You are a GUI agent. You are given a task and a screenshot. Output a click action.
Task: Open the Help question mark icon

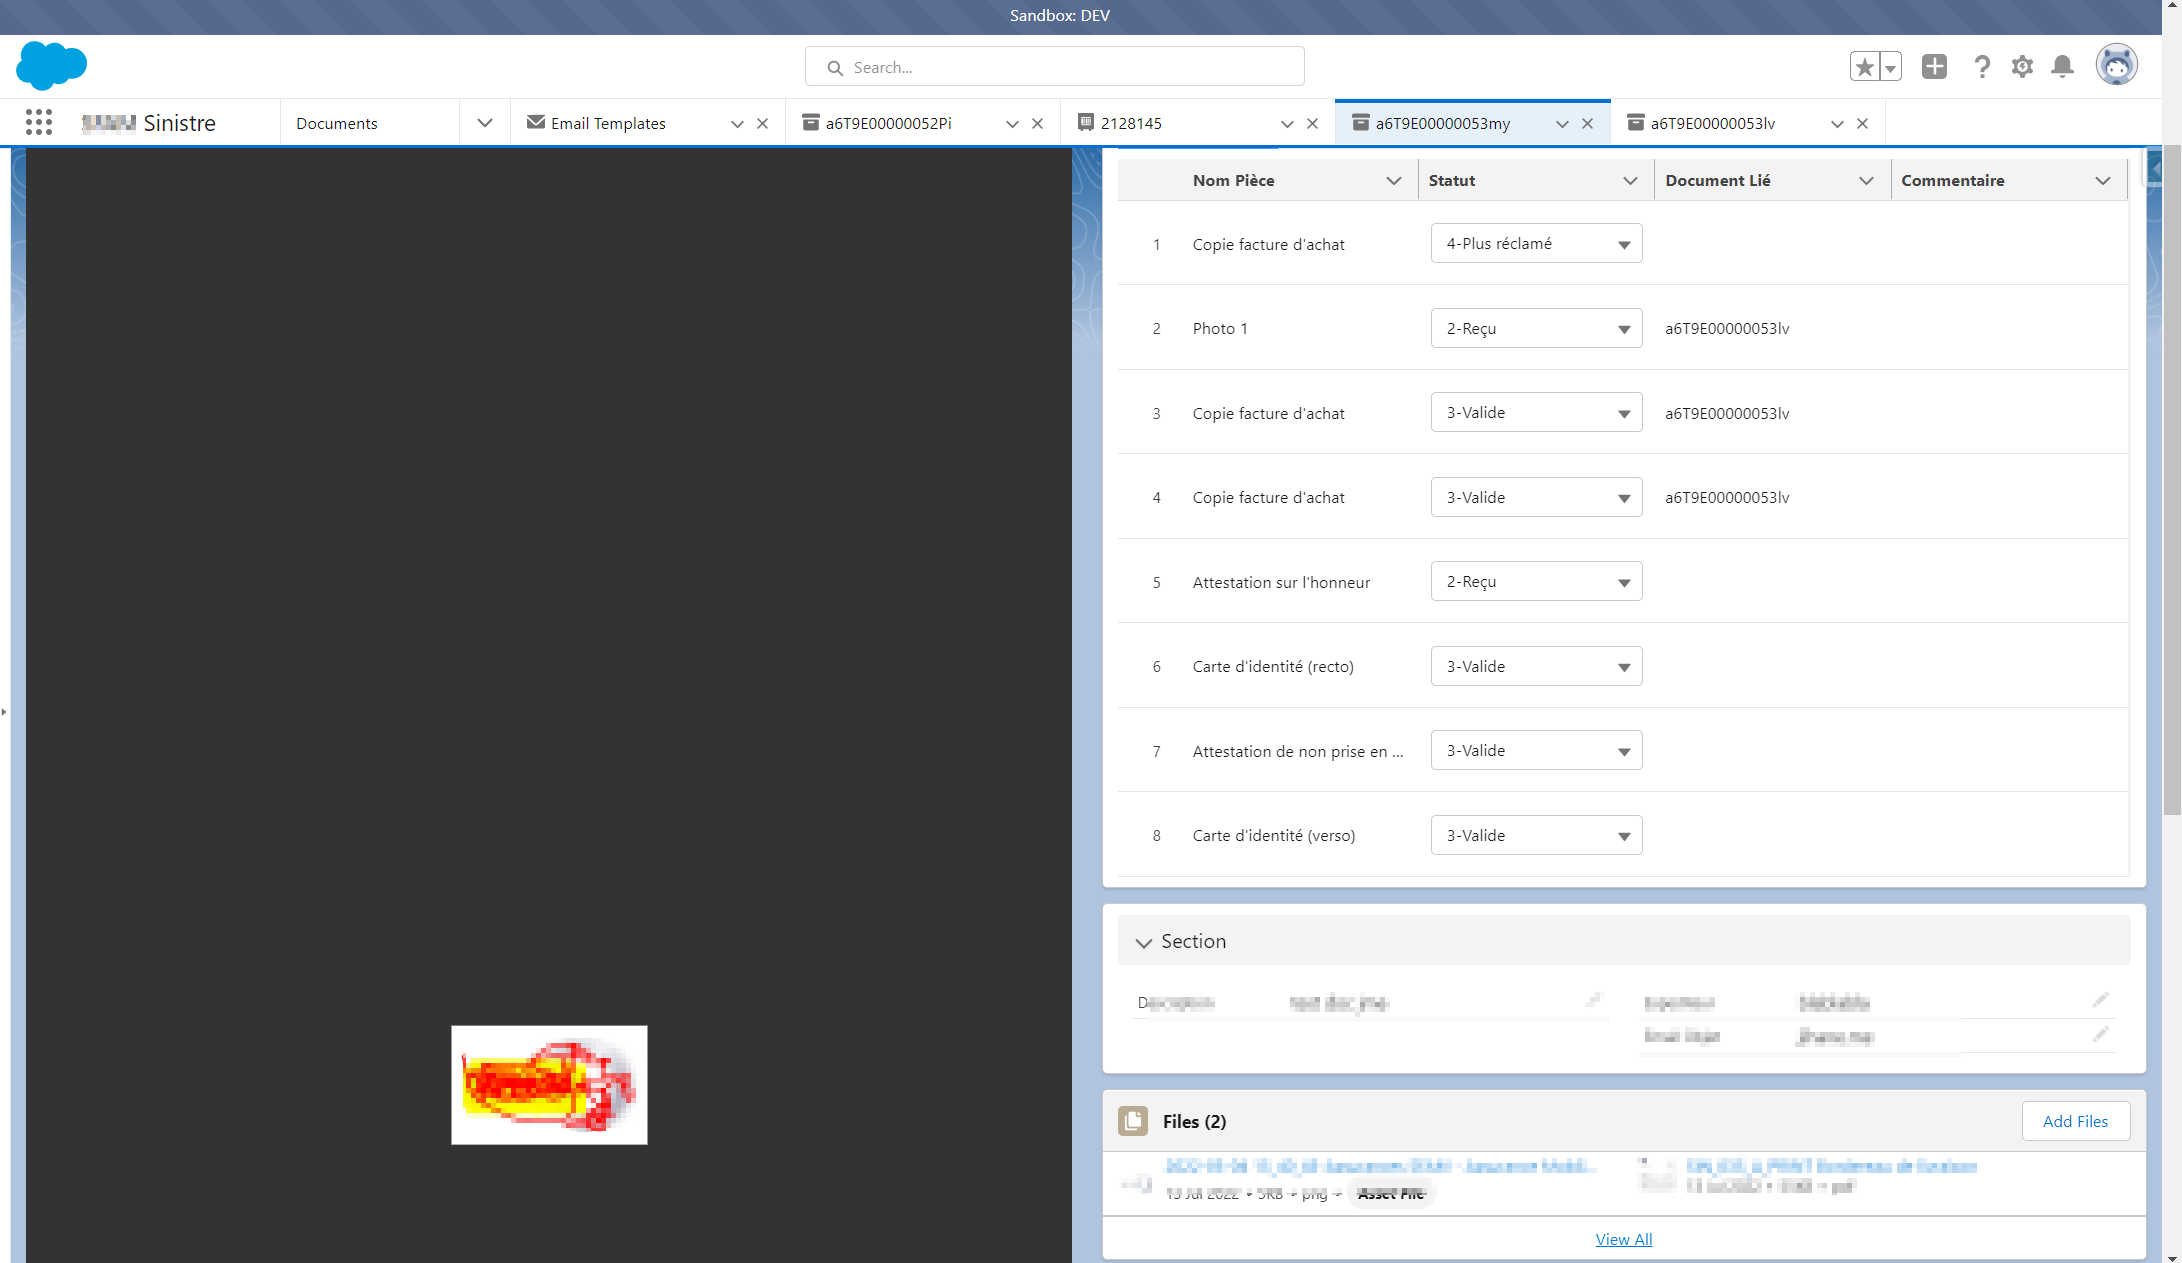click(x=1981, y=67)
